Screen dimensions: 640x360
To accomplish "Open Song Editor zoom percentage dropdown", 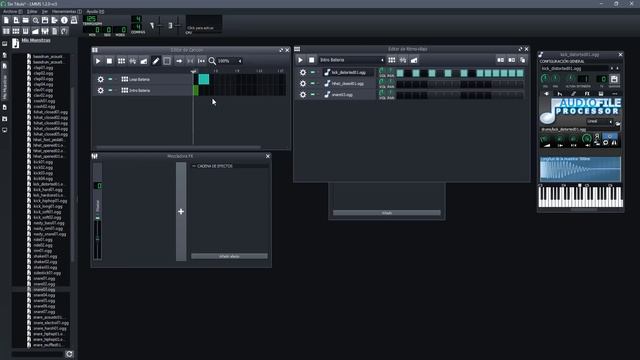I will tap(230, 61).
